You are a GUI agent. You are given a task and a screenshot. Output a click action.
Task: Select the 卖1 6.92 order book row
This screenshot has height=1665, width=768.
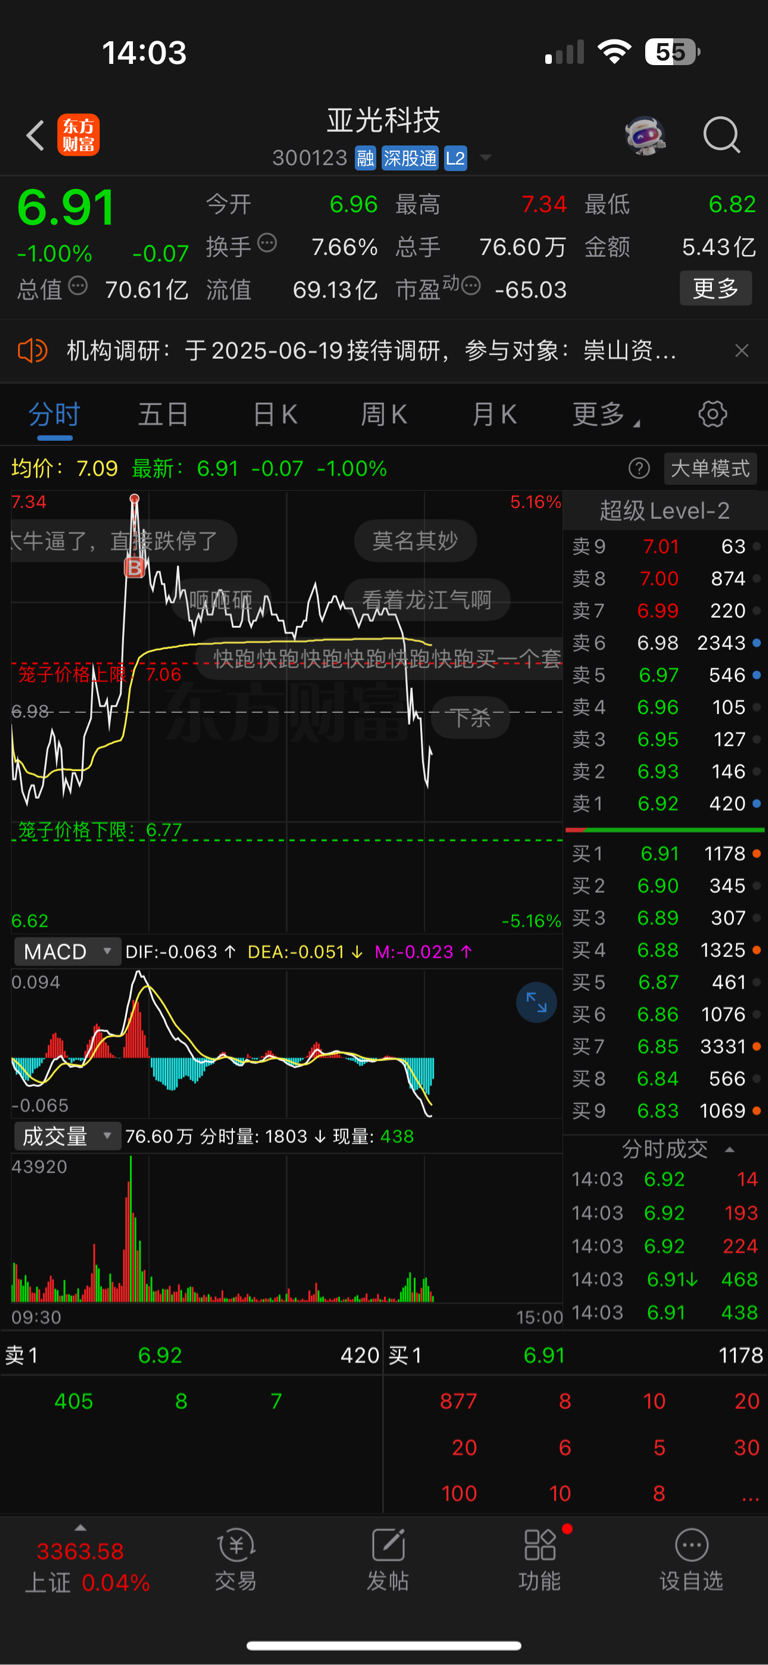pyautogui.click(x=665, y=804)
